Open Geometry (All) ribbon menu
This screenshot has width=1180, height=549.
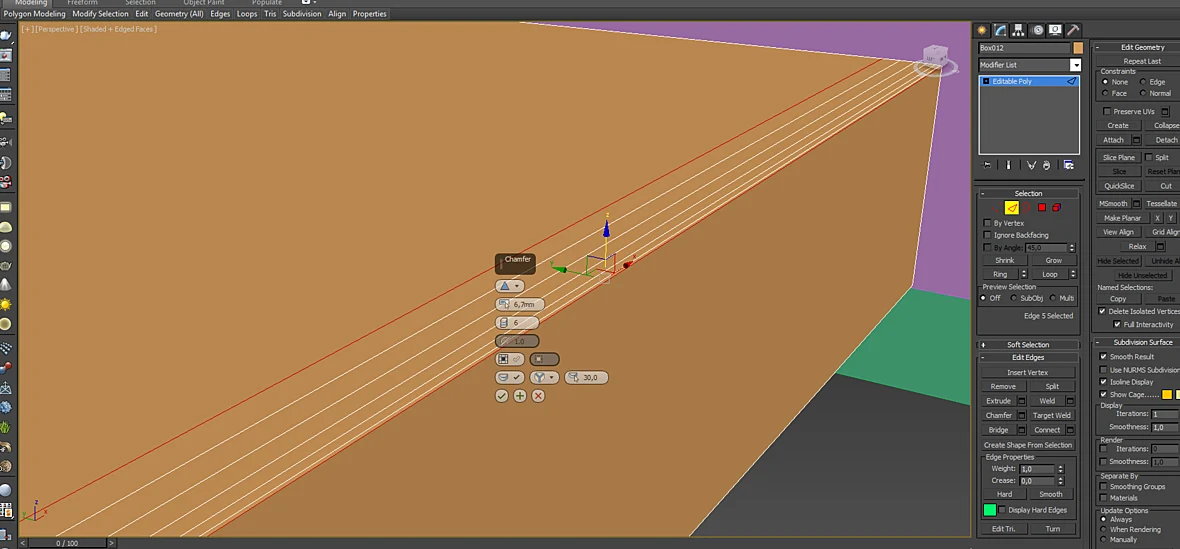[x=179, y=14]
